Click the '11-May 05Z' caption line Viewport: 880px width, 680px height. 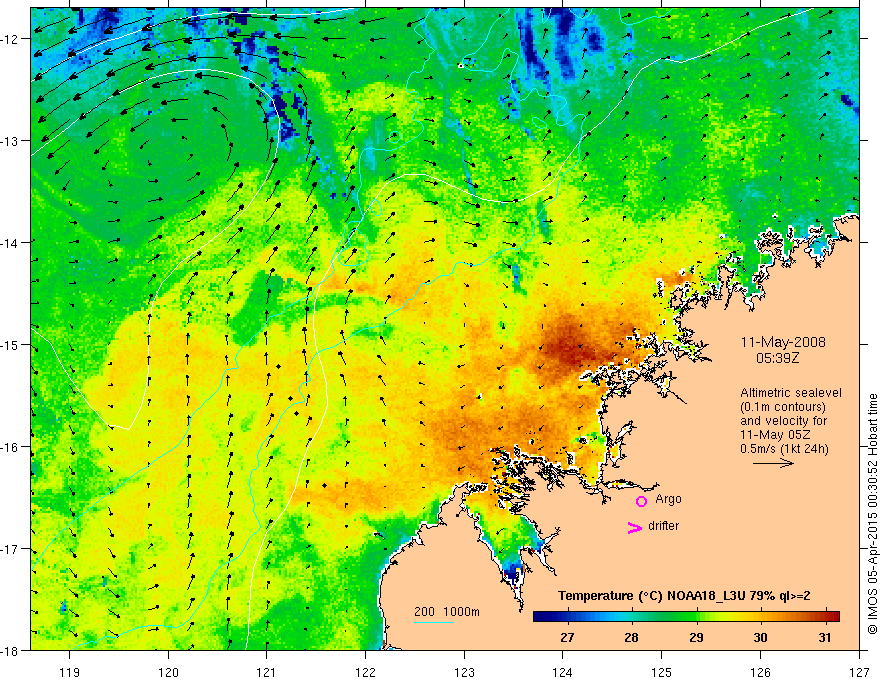pyautogui.click(x=775, y=435)
